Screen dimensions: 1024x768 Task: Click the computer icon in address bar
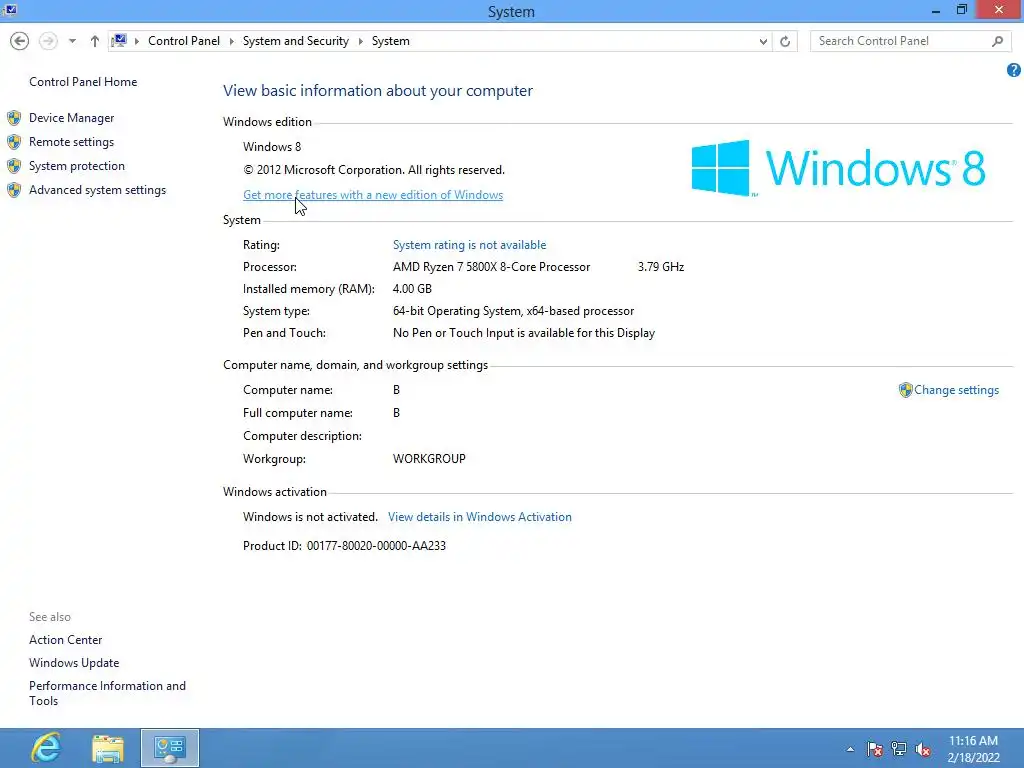click(x=119, y=41)
